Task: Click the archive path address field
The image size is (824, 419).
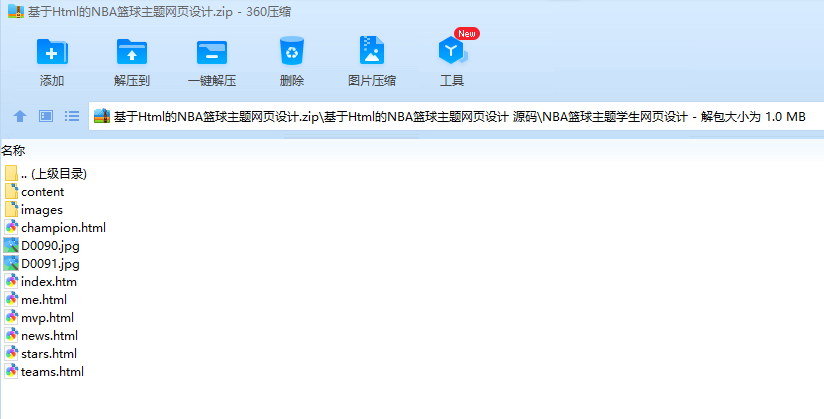Action: point(456,116)
